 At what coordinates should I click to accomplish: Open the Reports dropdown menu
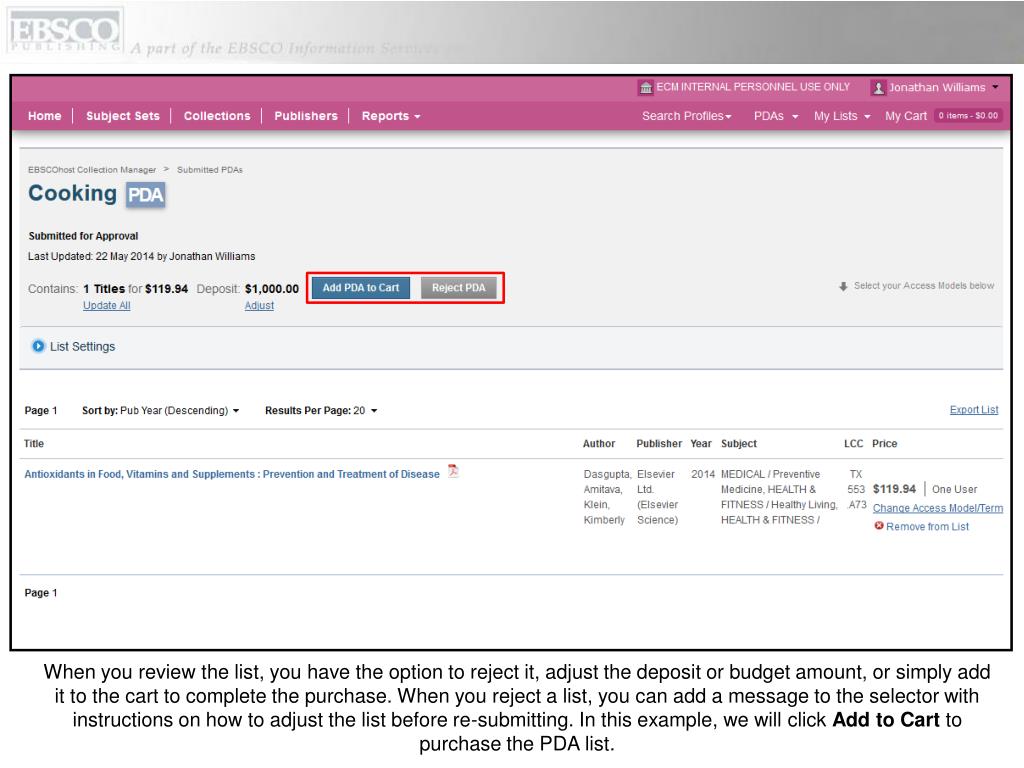[391, 116]
